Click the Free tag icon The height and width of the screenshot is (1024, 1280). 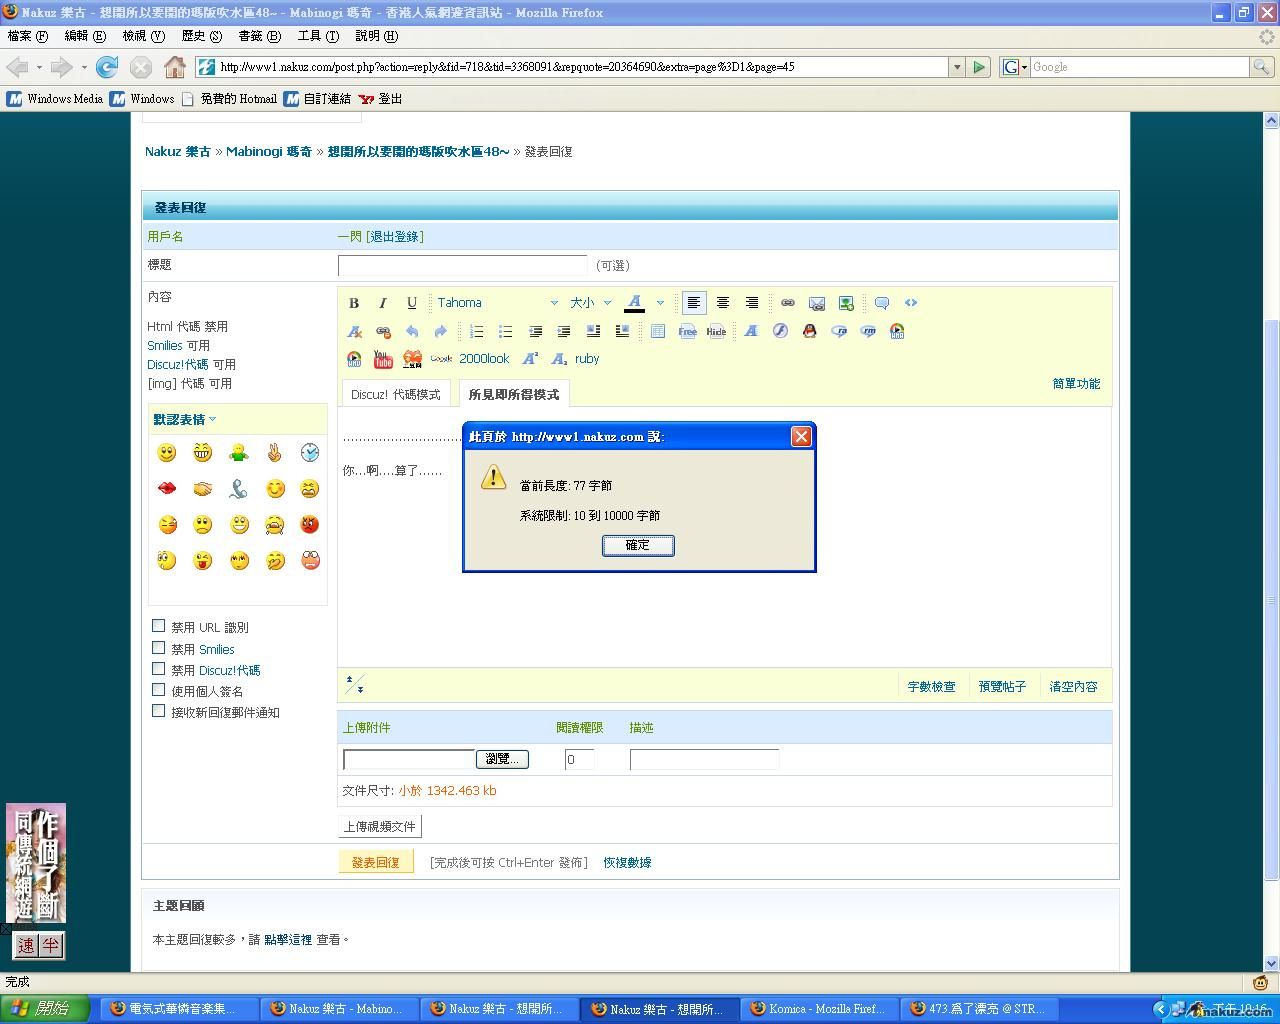(x=687, y=331)
